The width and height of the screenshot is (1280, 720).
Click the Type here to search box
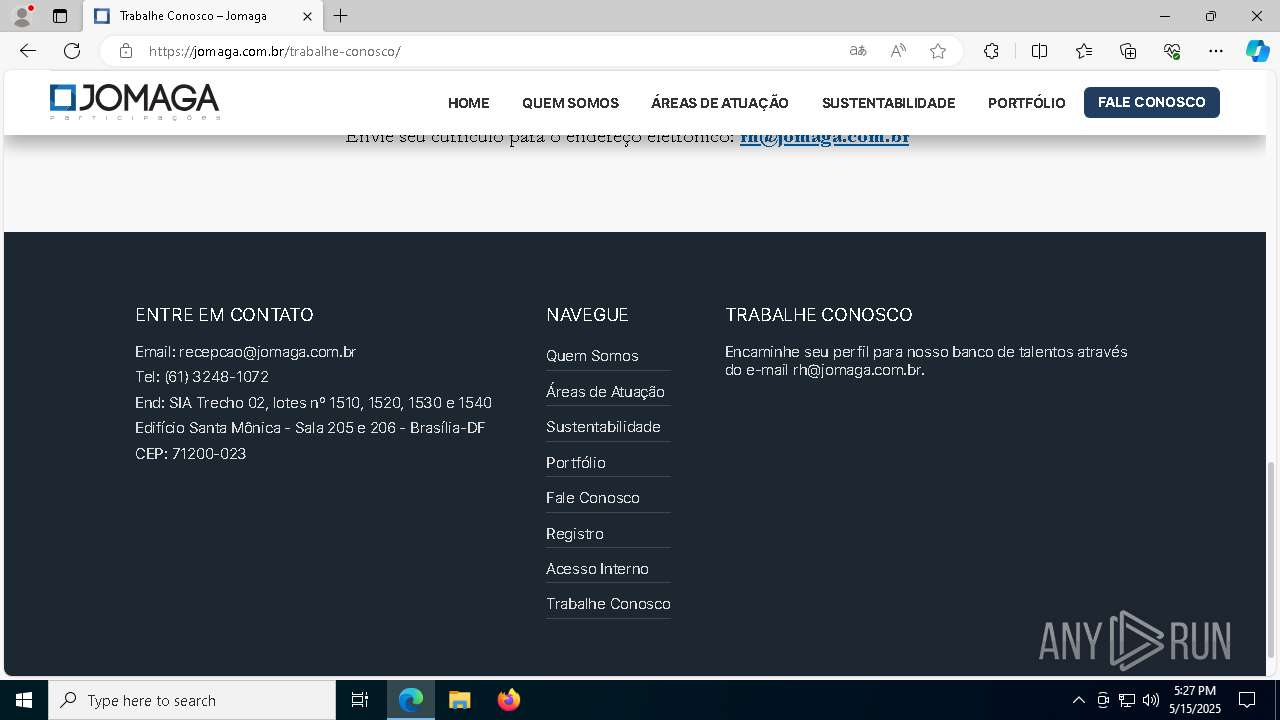[x=192, y=700]
